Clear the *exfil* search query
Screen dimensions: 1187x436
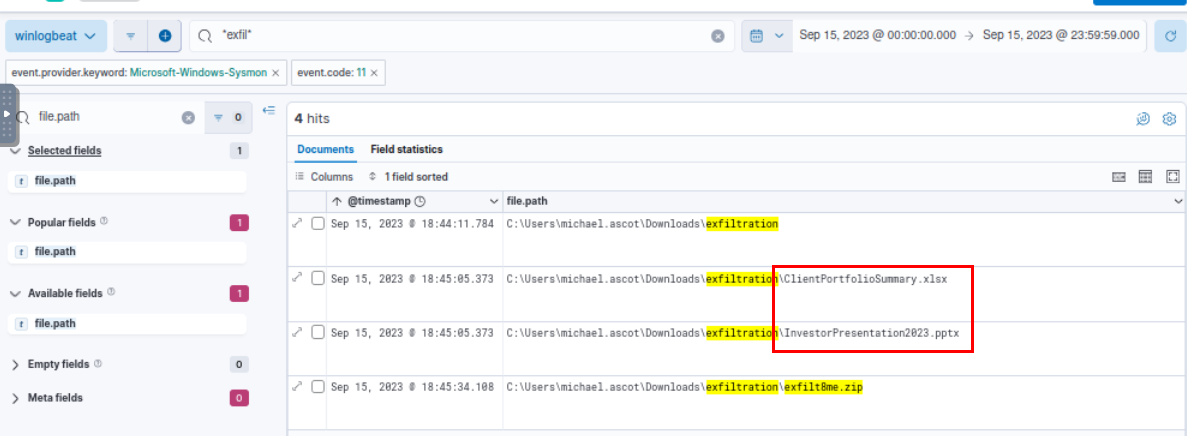point(718,36)
